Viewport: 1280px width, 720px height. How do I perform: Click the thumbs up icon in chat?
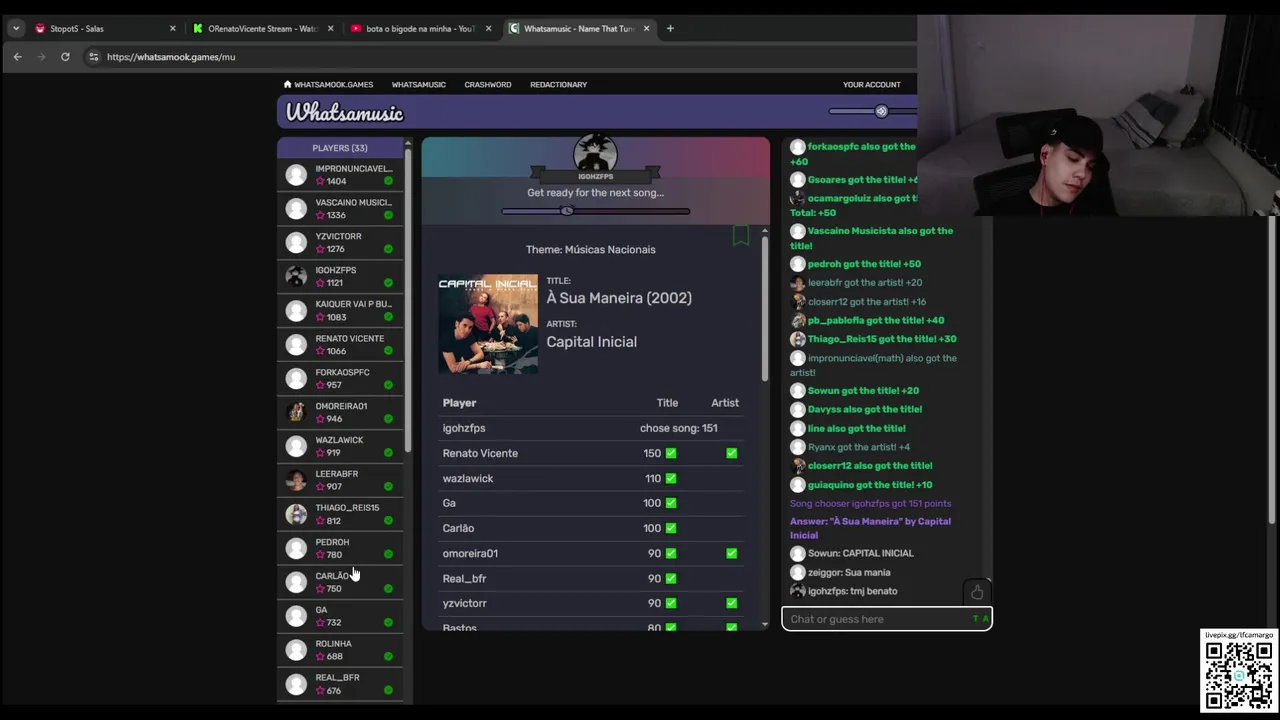pos(977,592)
